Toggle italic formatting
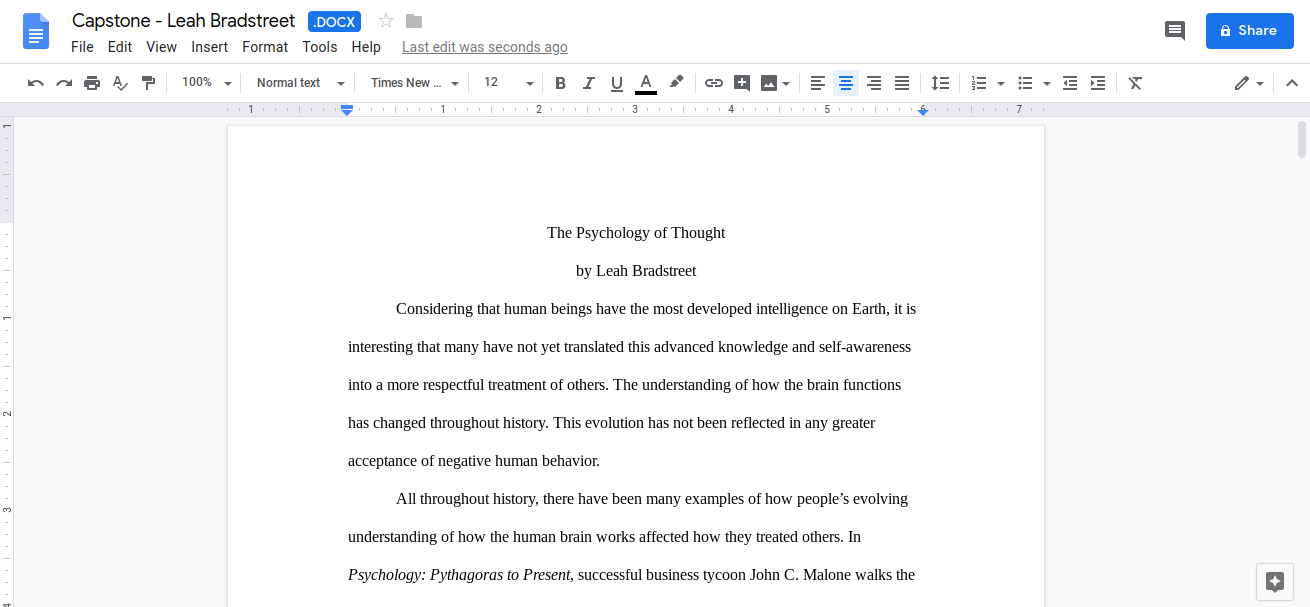 click(588, 83)
